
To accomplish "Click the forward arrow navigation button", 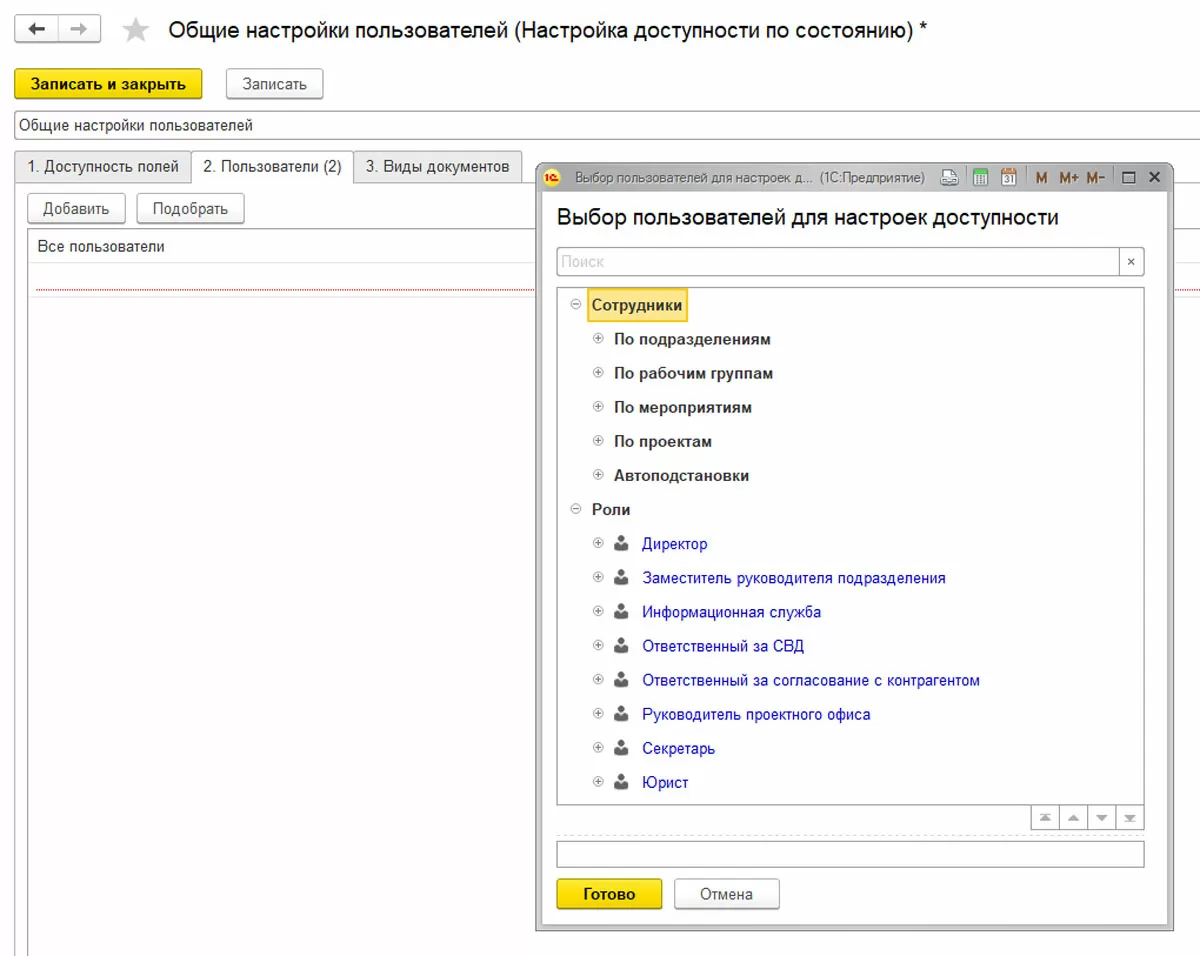I will pos(79,29).
